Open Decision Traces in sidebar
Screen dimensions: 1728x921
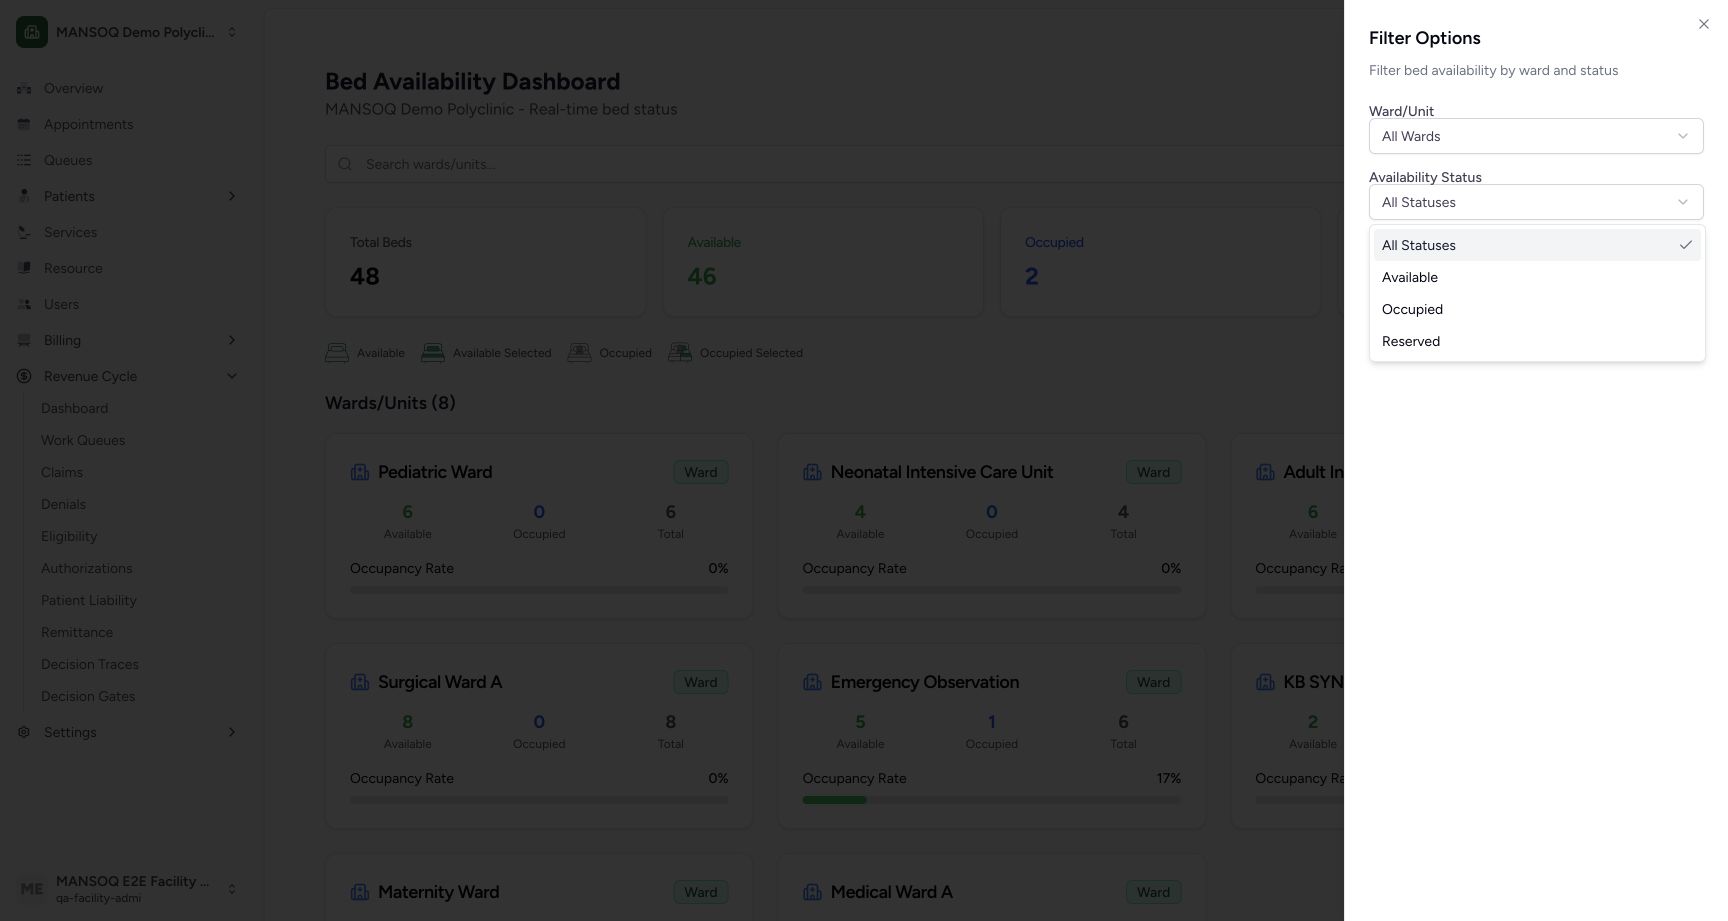click(90, 664)
